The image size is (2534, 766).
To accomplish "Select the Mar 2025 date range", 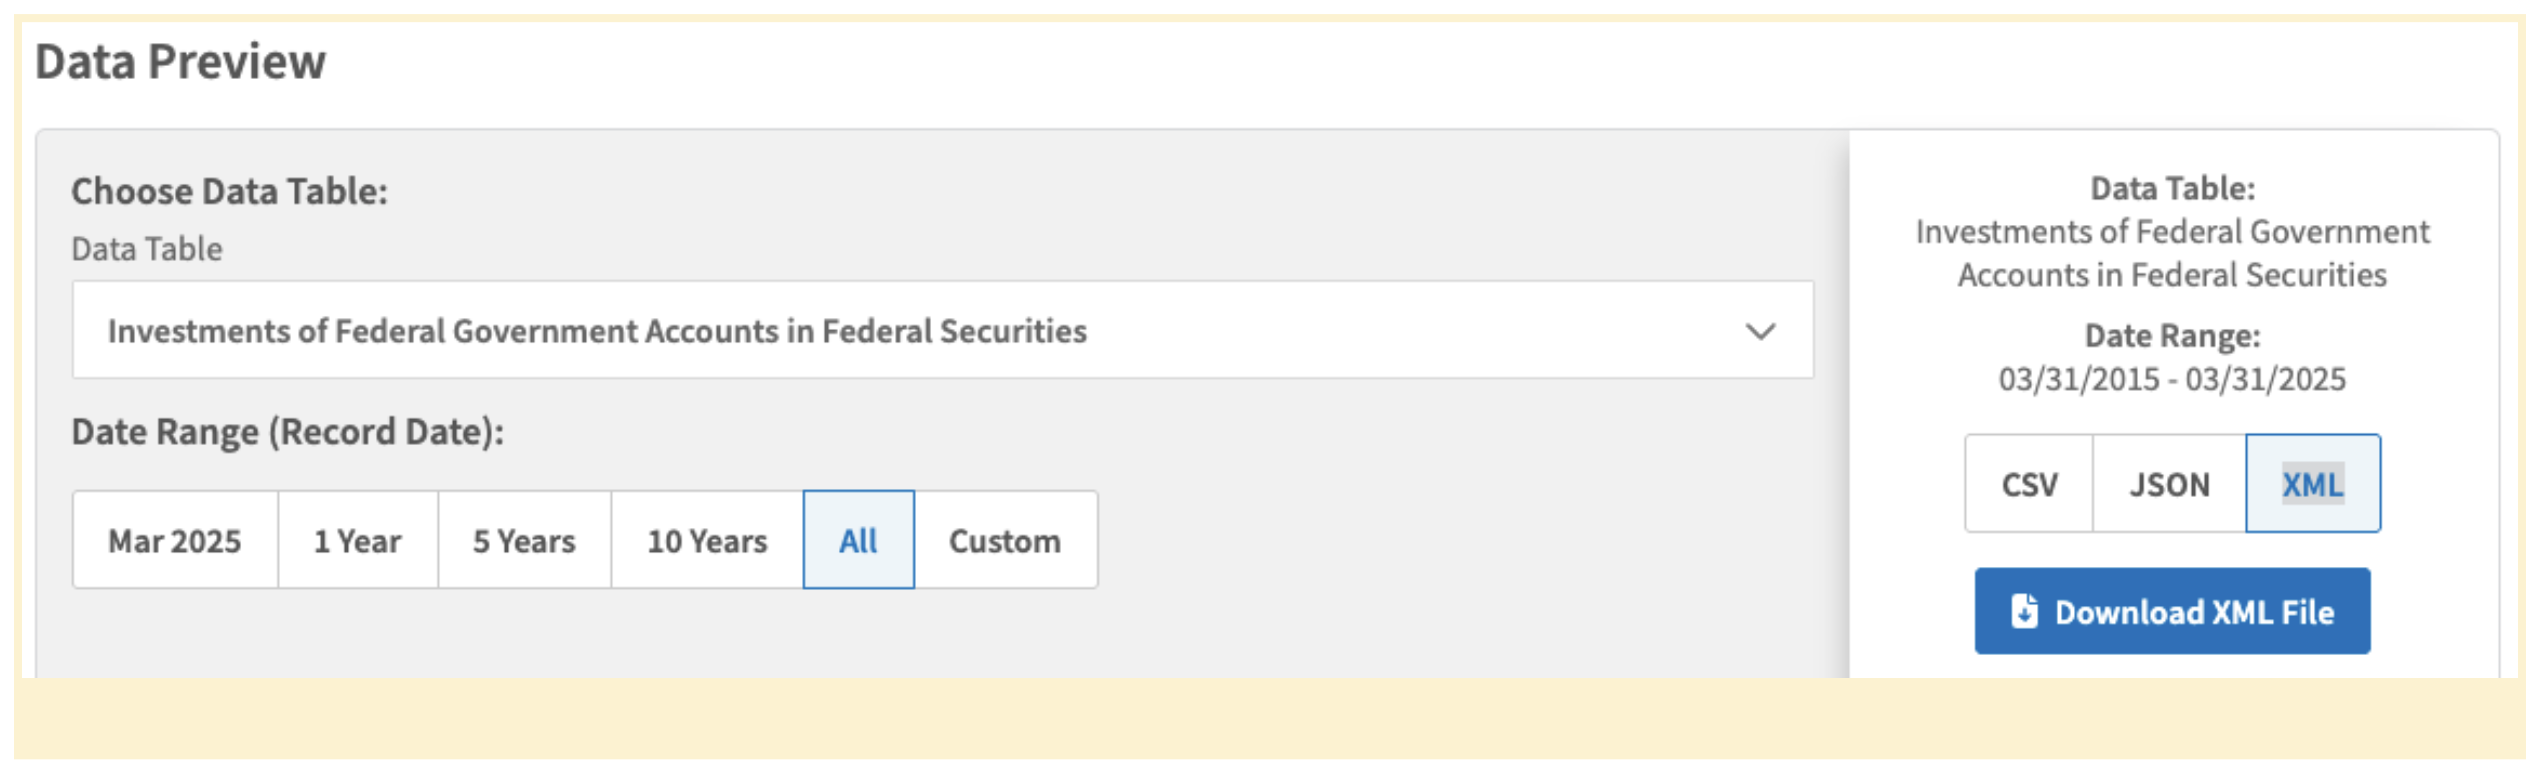I will click(x=175, y=541).
